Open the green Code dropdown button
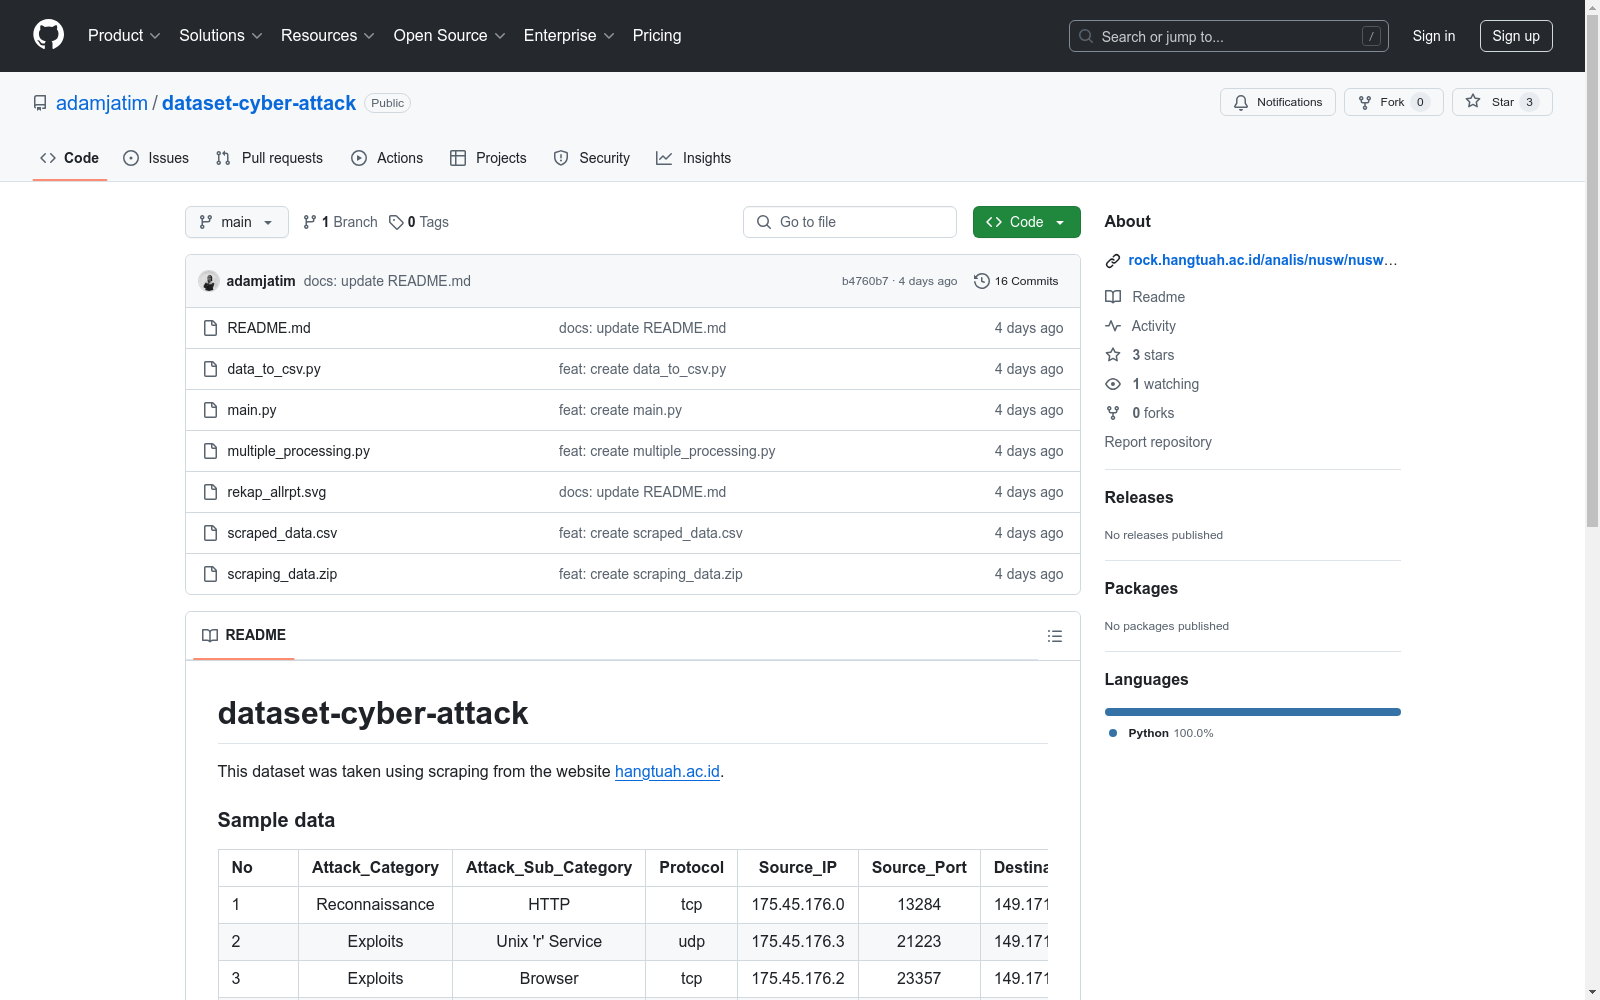Viewport: 1600px width, 1000px height. click(1026, 222)
